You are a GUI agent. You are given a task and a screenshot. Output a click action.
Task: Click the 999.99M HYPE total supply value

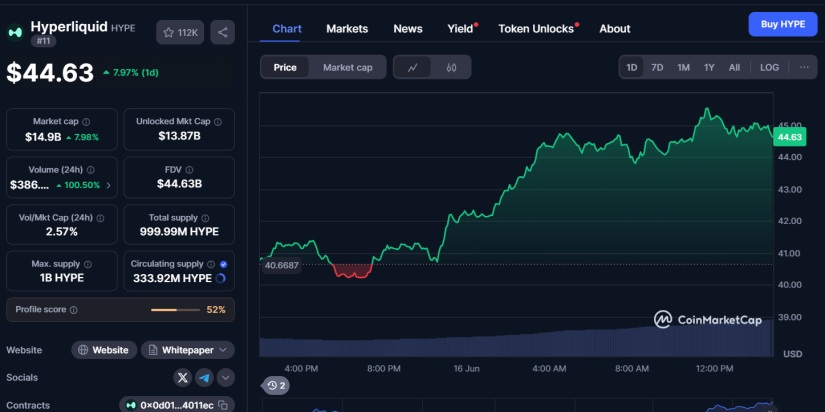179,232
